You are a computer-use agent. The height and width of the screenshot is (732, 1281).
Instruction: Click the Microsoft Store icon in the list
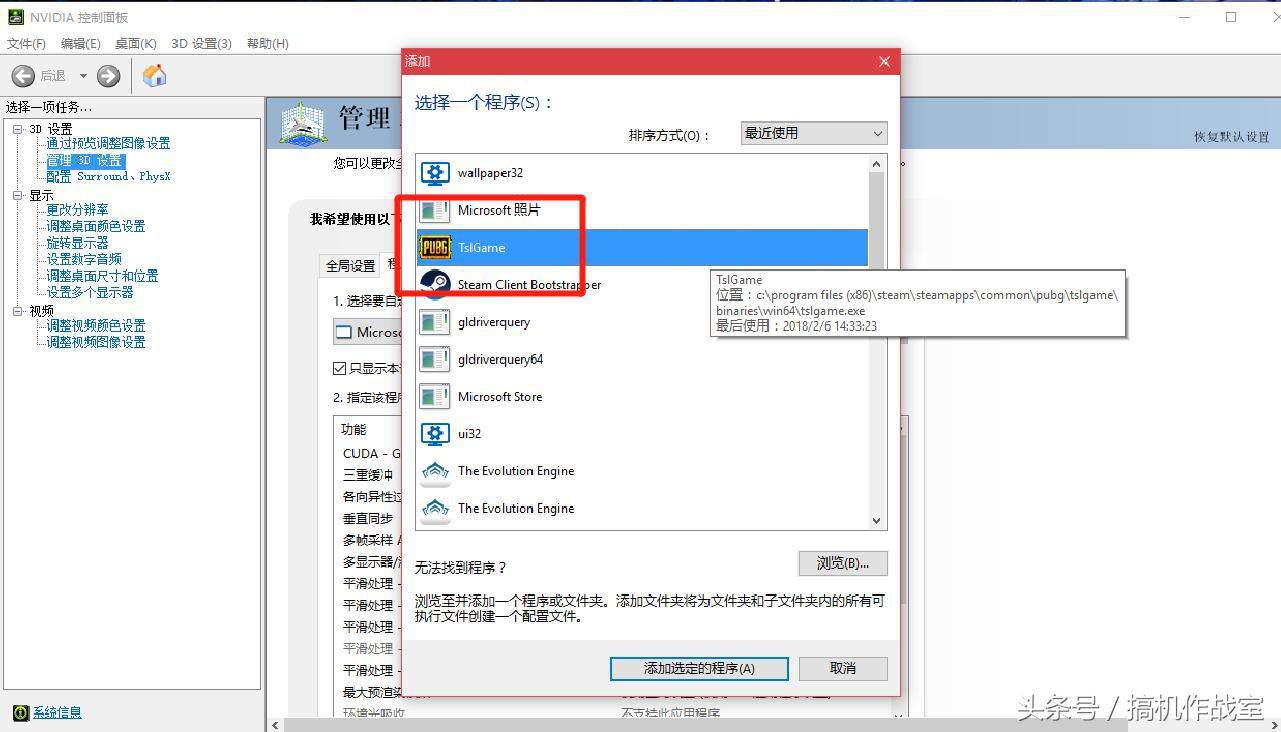[x=436, y=396]
